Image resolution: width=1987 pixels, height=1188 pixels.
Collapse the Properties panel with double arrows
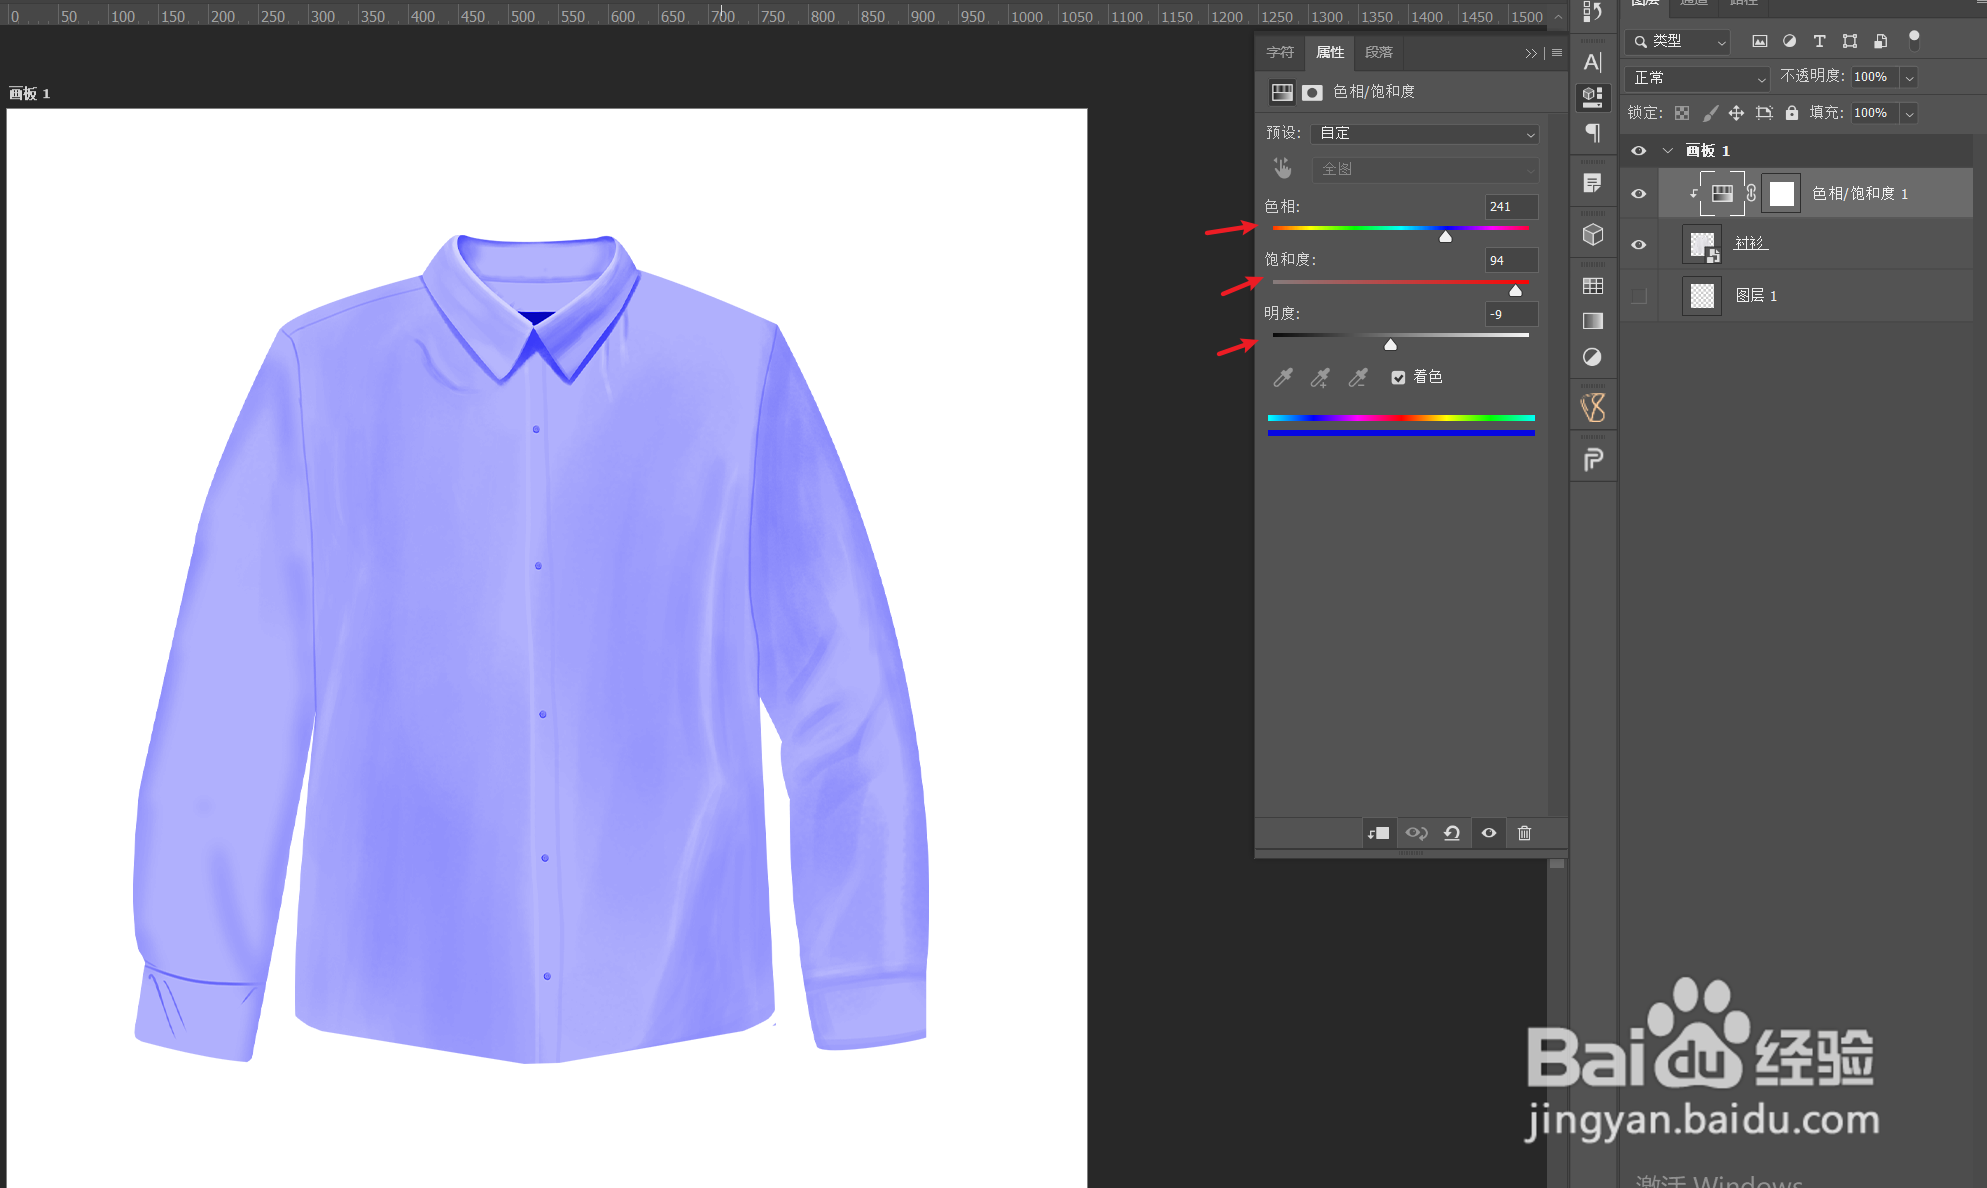(1531, 53)
